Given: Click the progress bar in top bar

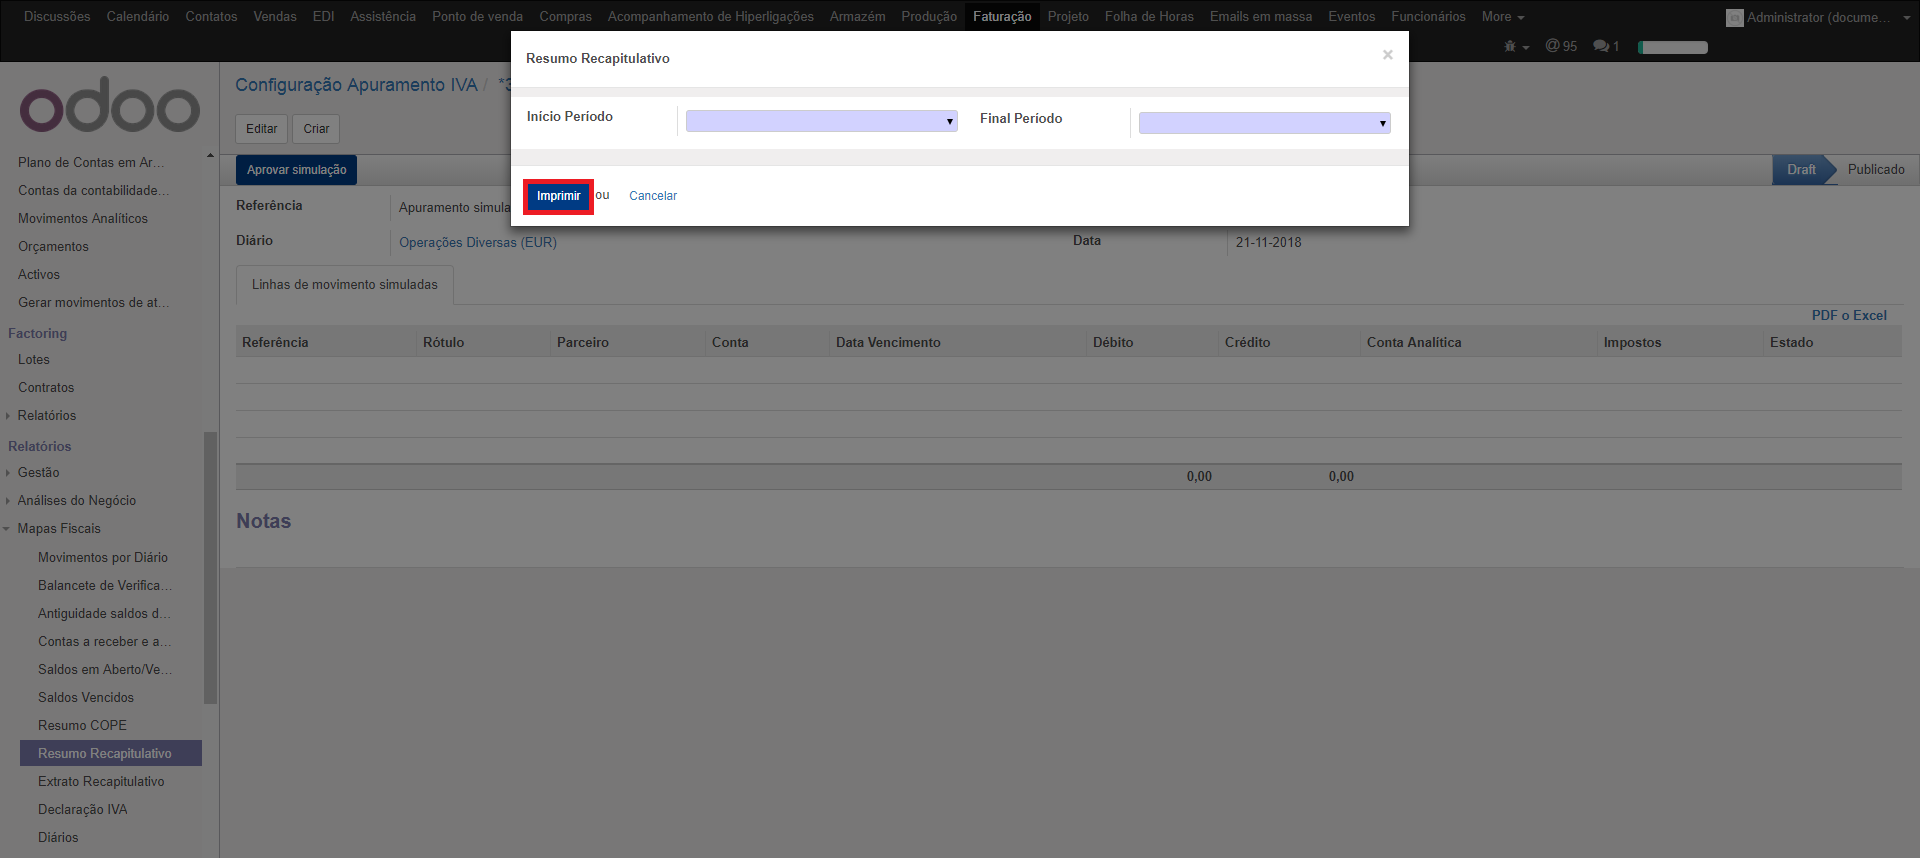Looking at the screenshot, I should click(x=1673, y=47).
